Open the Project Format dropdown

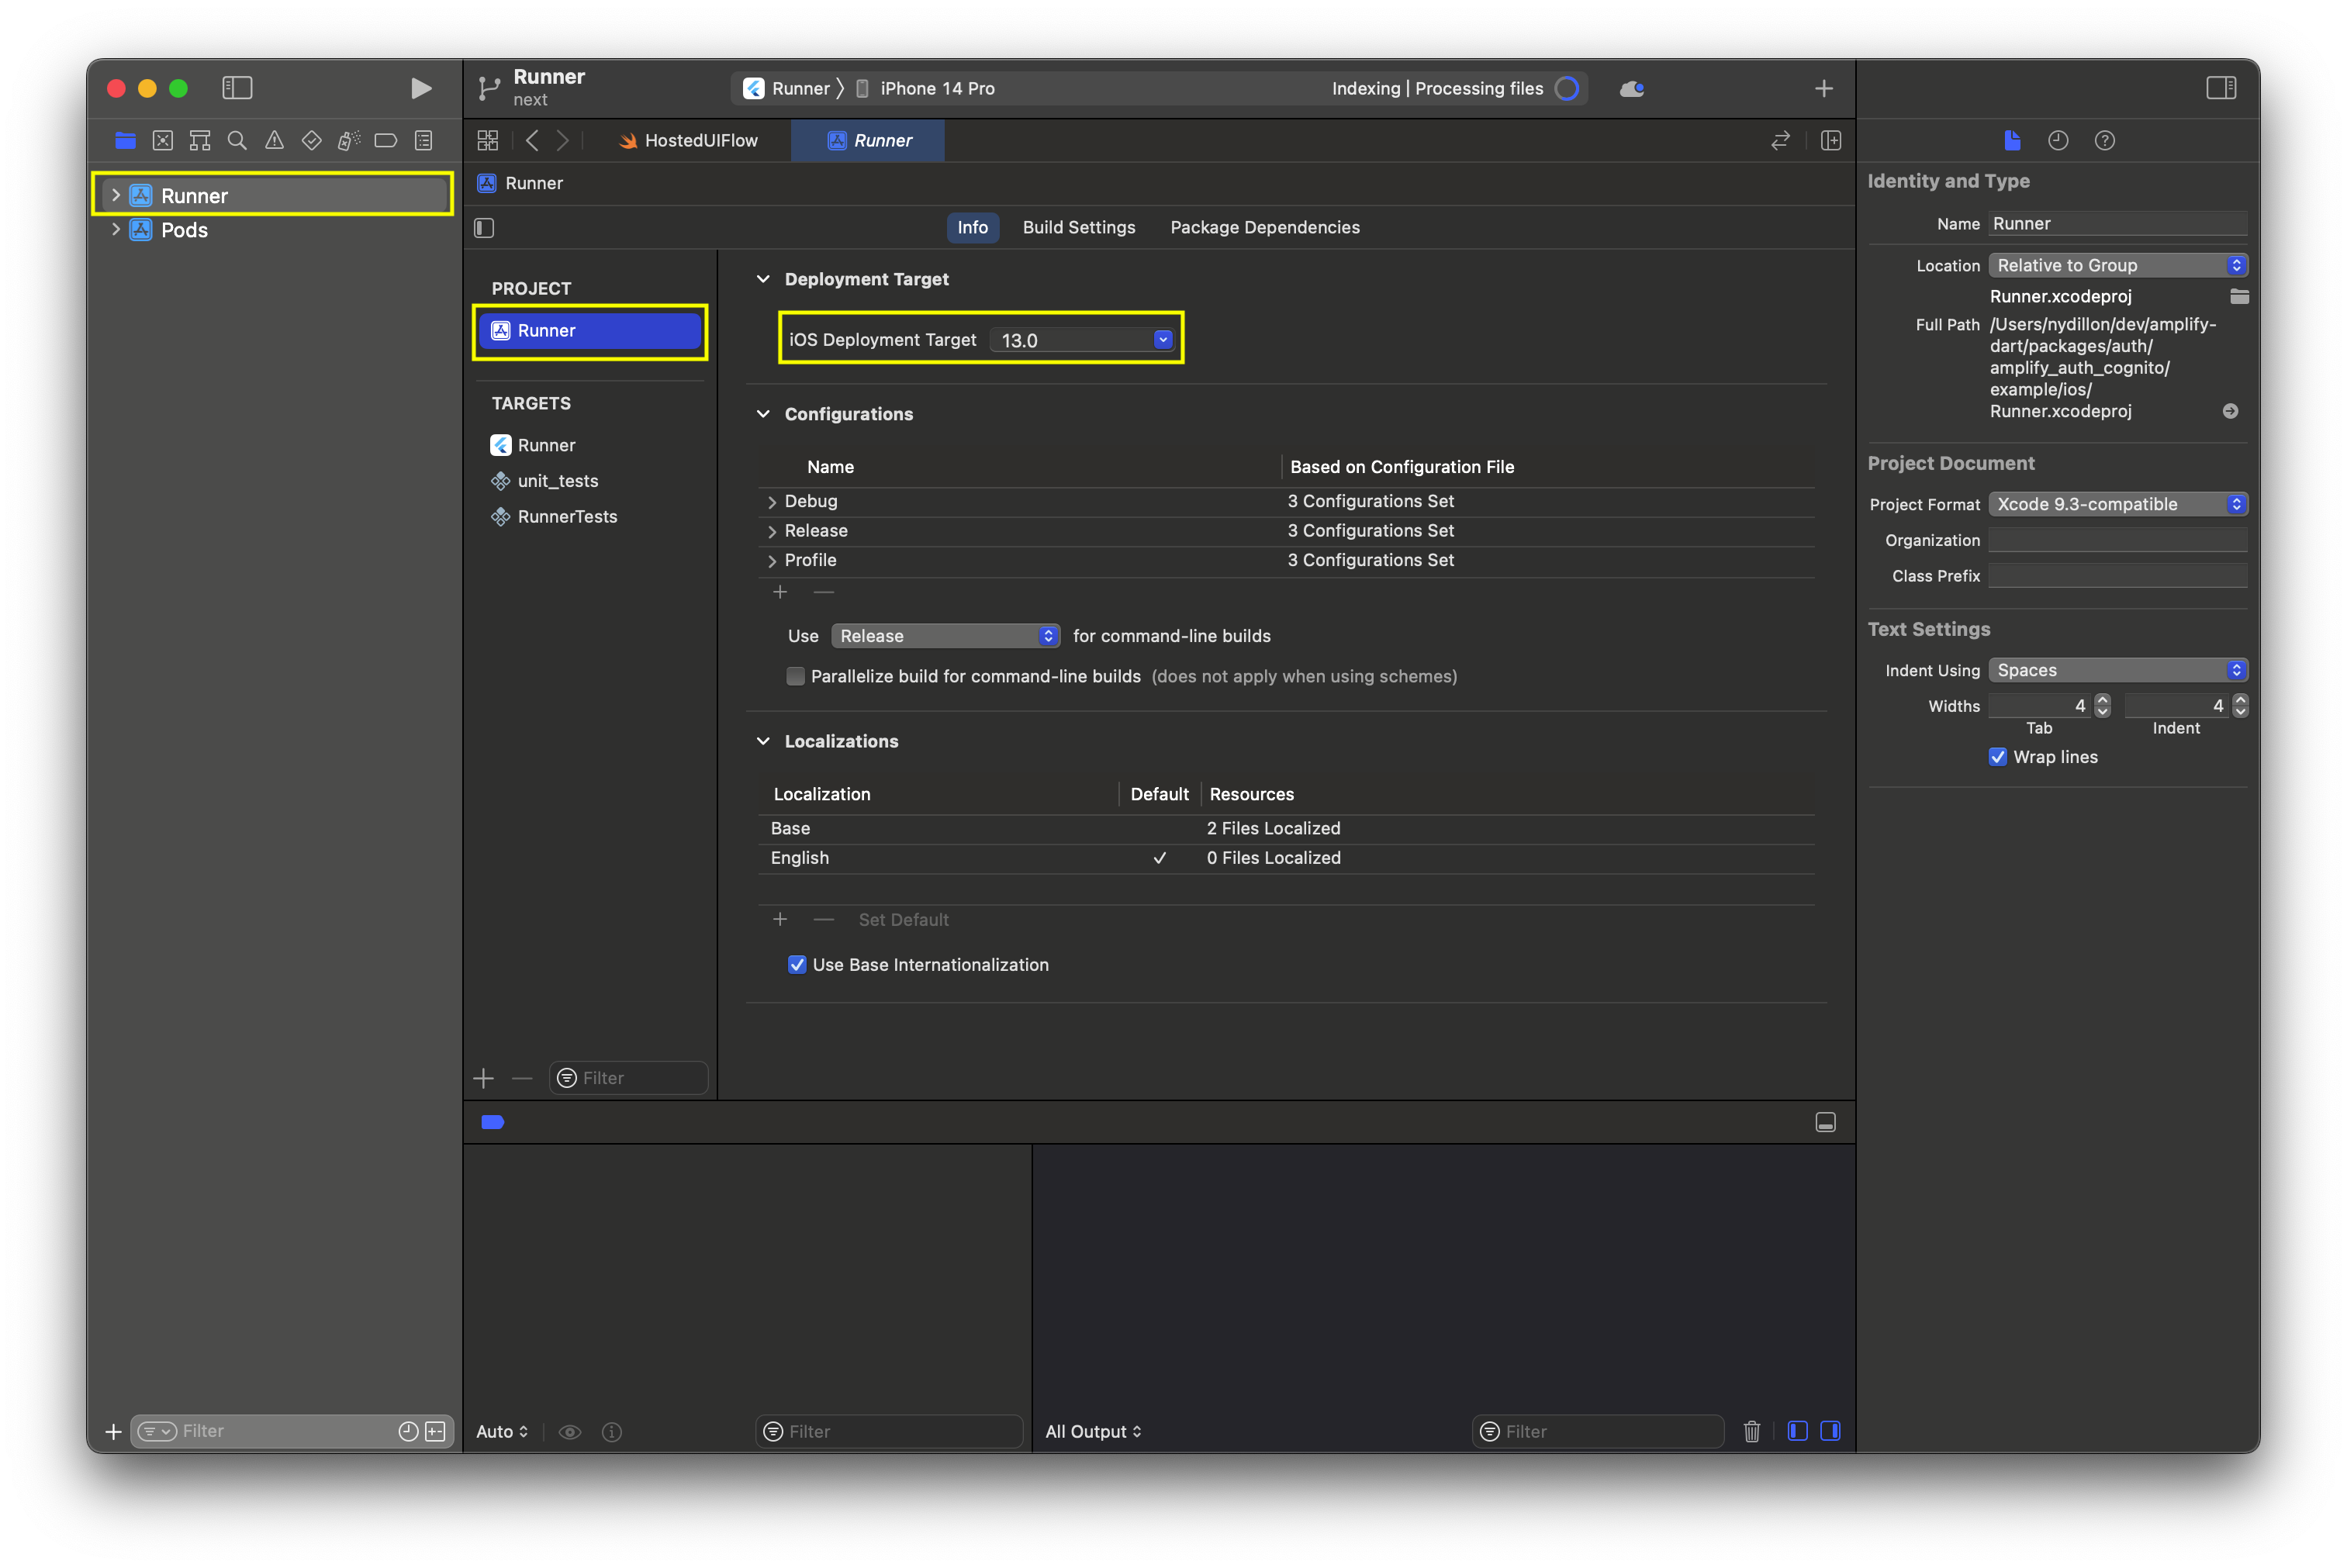[x=2118, y=504]
